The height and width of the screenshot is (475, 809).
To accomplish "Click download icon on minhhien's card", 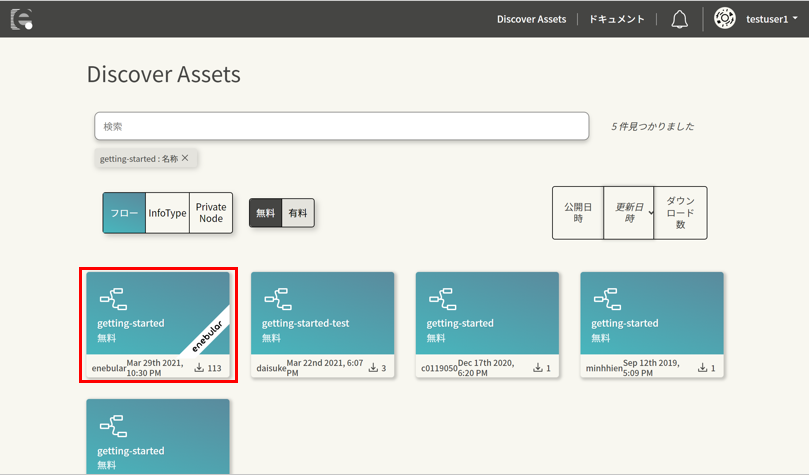I will [x=702, y=368].
